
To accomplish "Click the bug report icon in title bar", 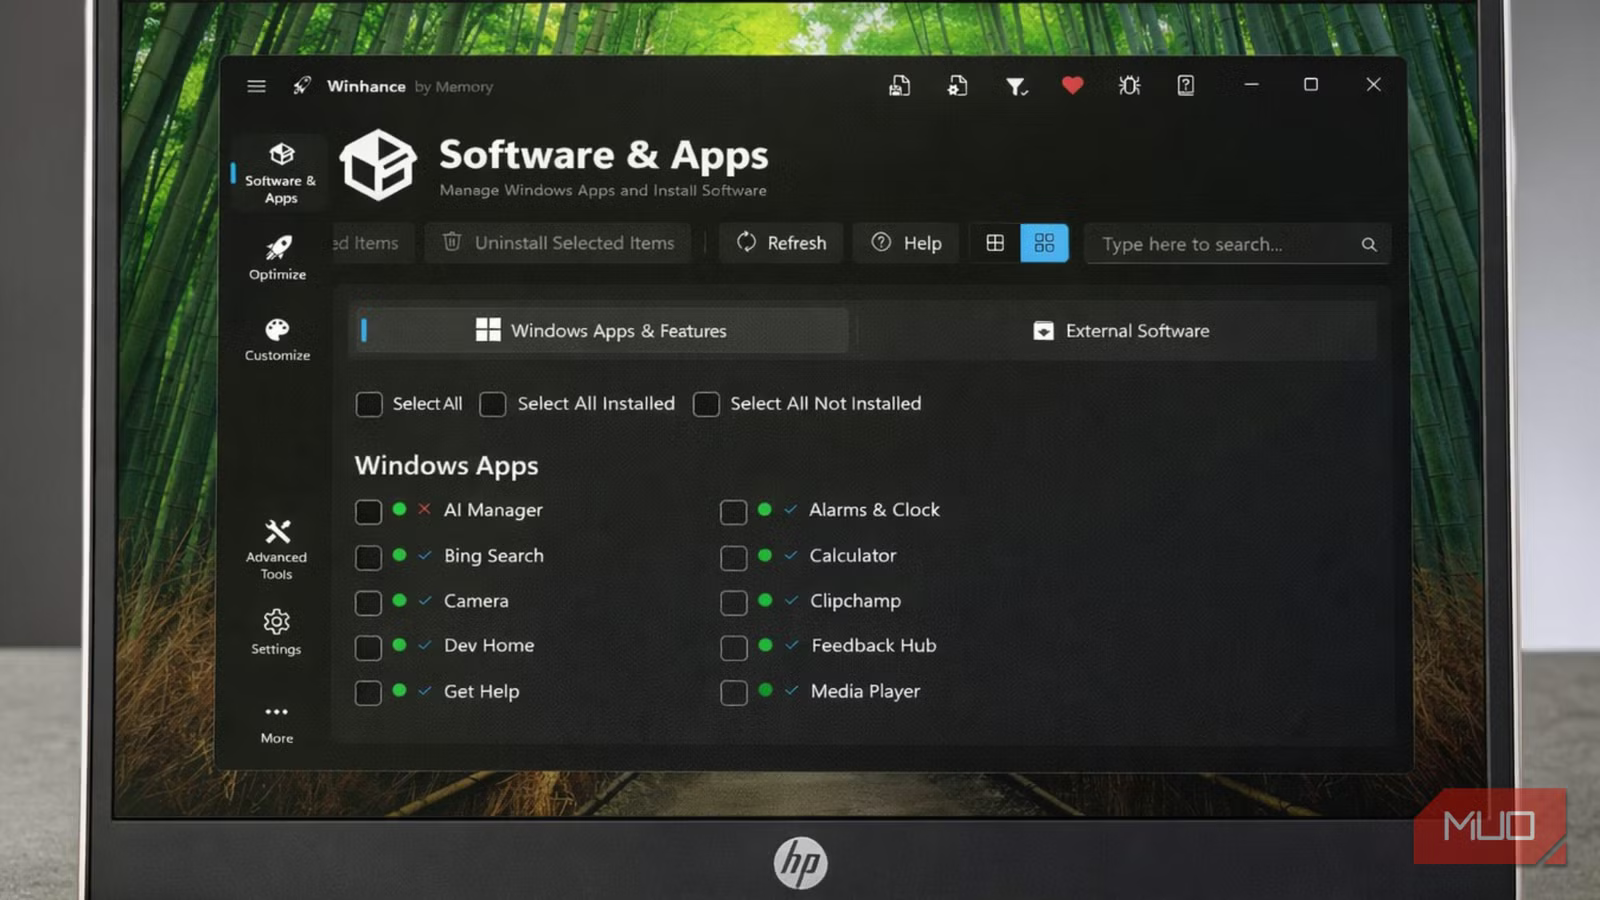I will (1129, 86).
